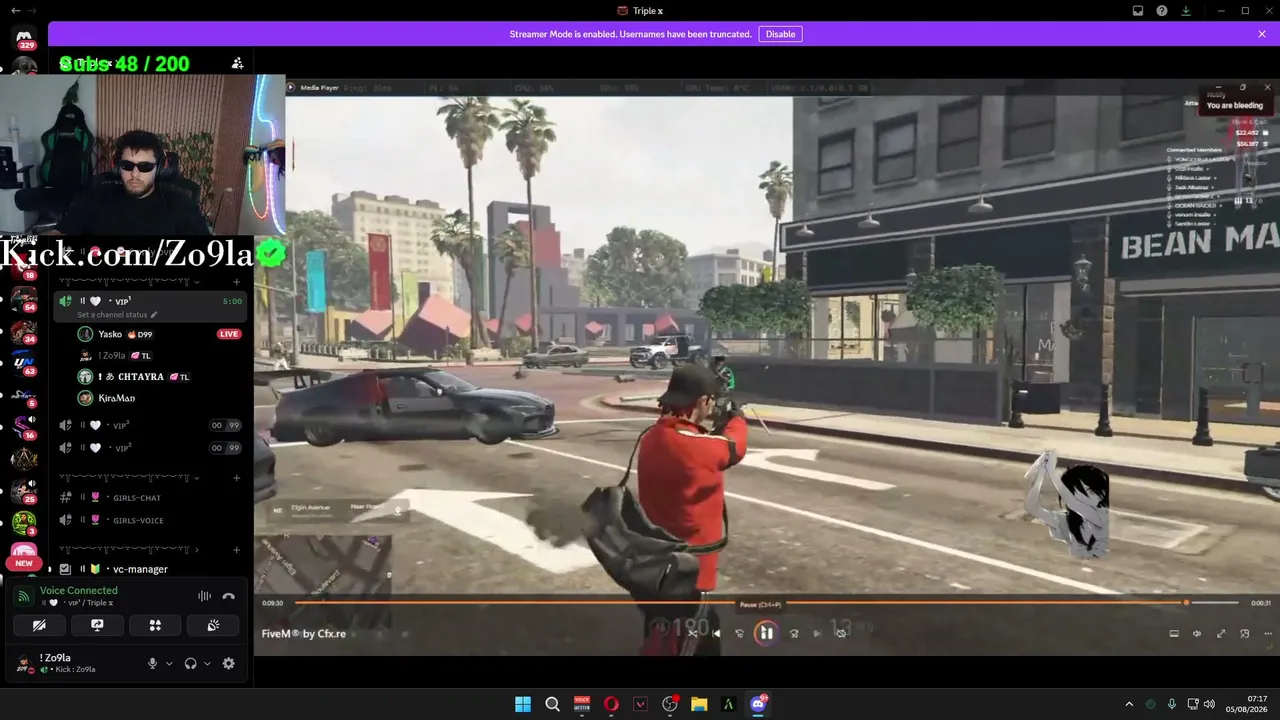
Task: Toggle noise suppression
Action: 204,596
